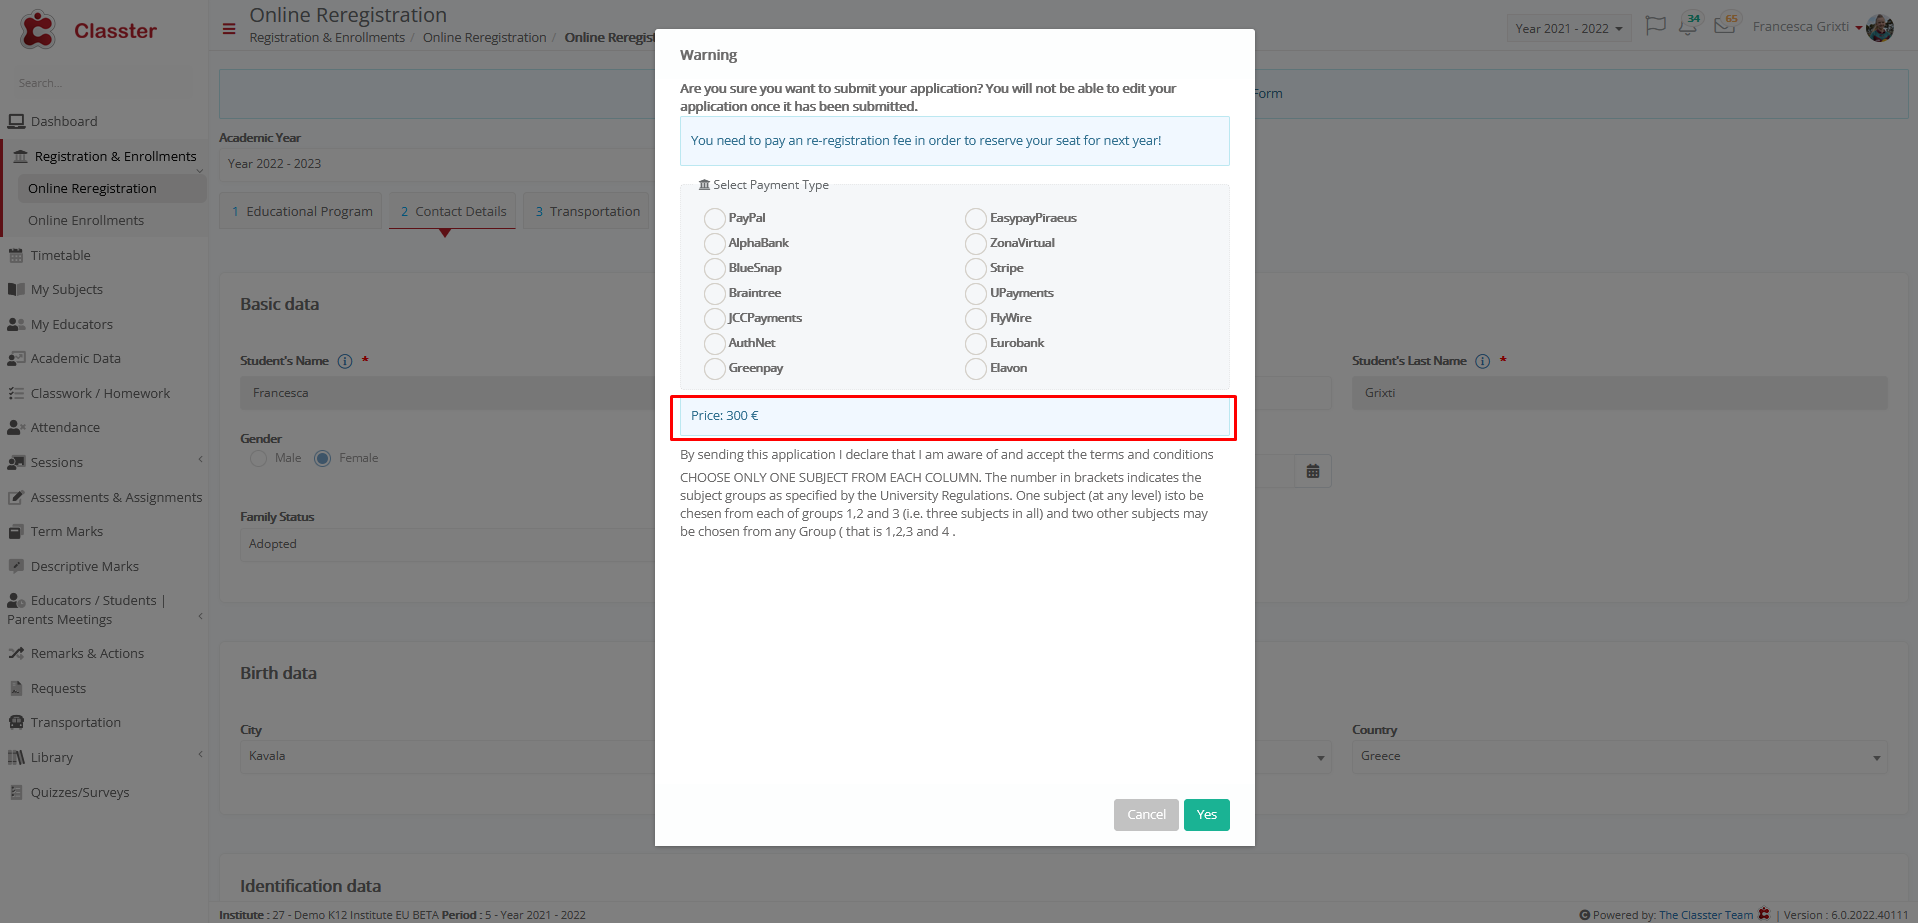Choose the Eurobank radio button
Viewport: 1918px width, 923px height.
[x=976, y=343]
